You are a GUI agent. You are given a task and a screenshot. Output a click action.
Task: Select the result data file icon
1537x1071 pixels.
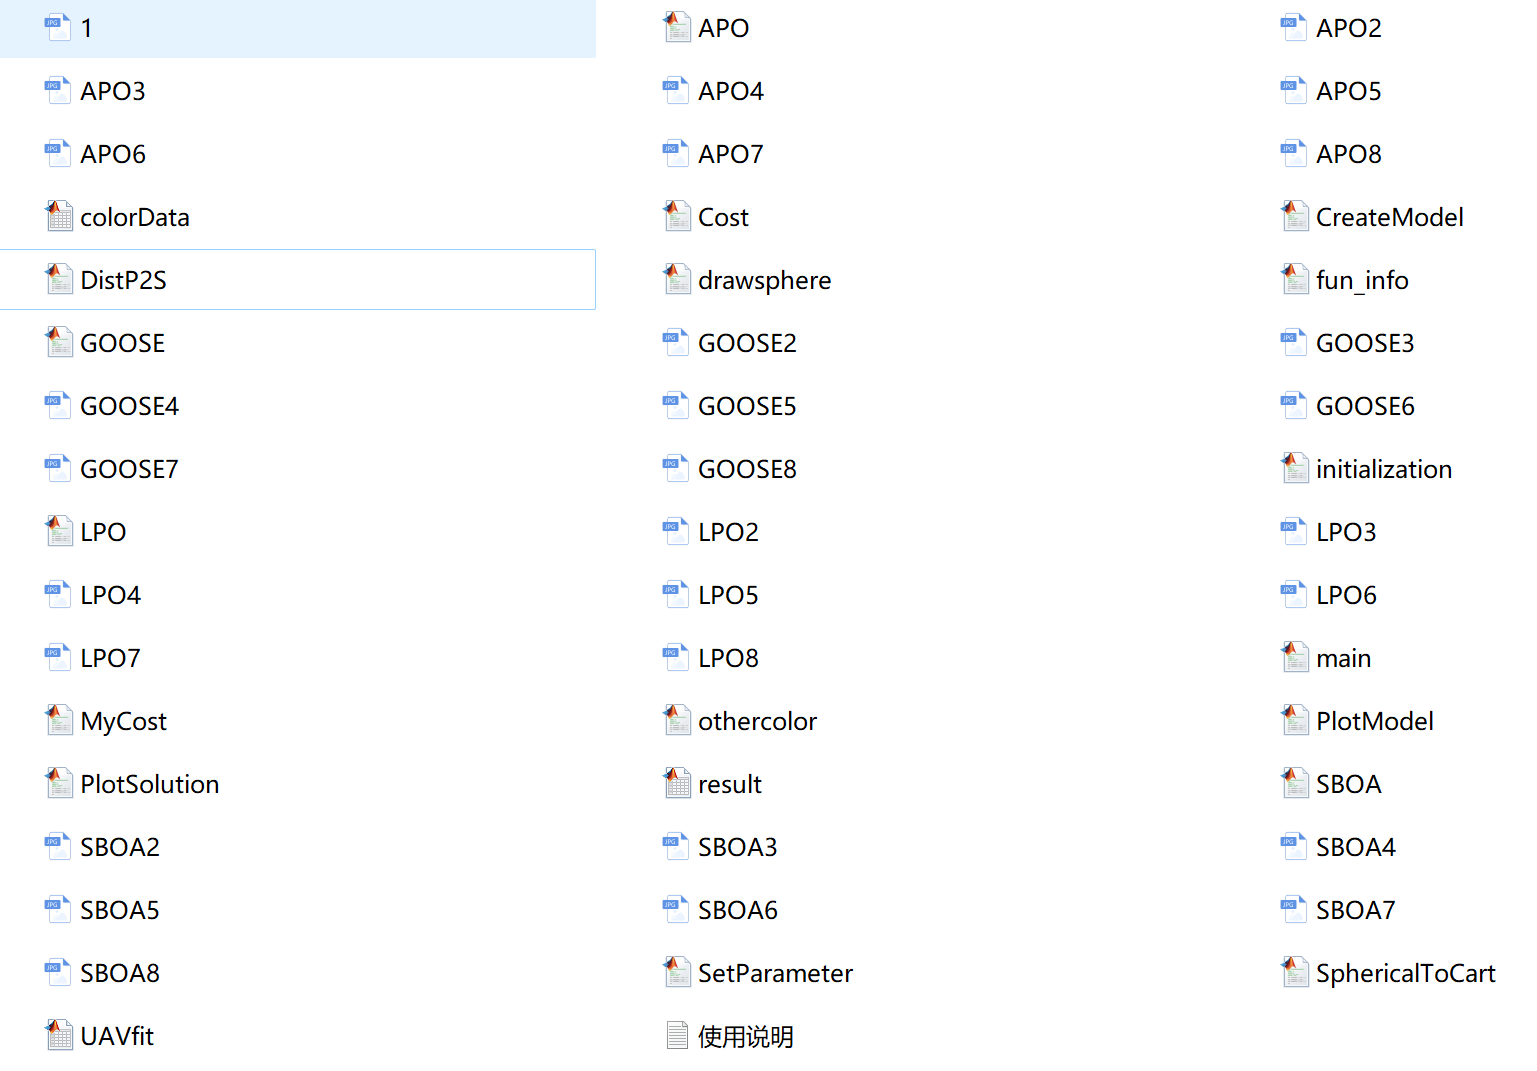pyautogui.click(x=677, y=784)
